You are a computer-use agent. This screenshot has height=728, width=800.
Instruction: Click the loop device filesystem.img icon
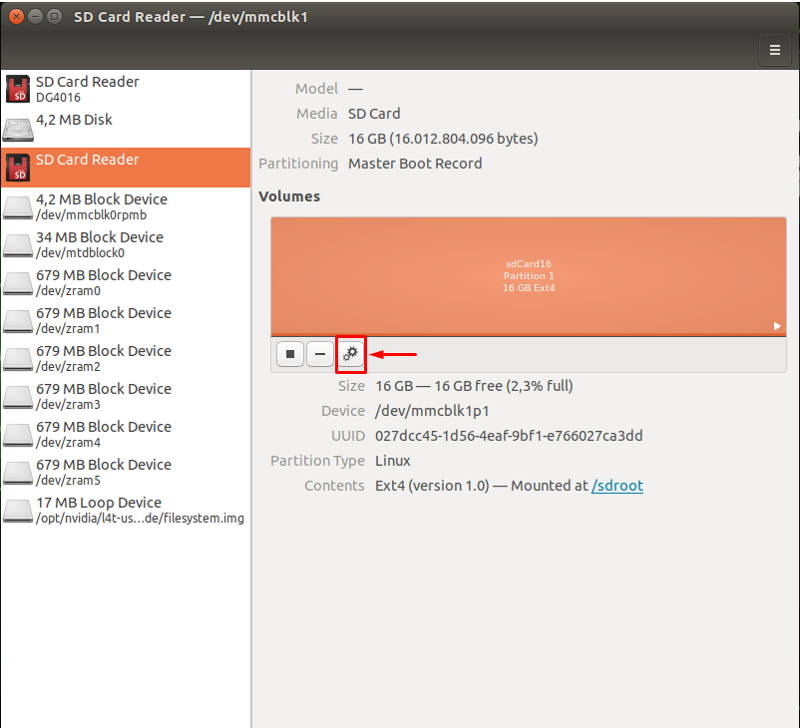[18, 510]
